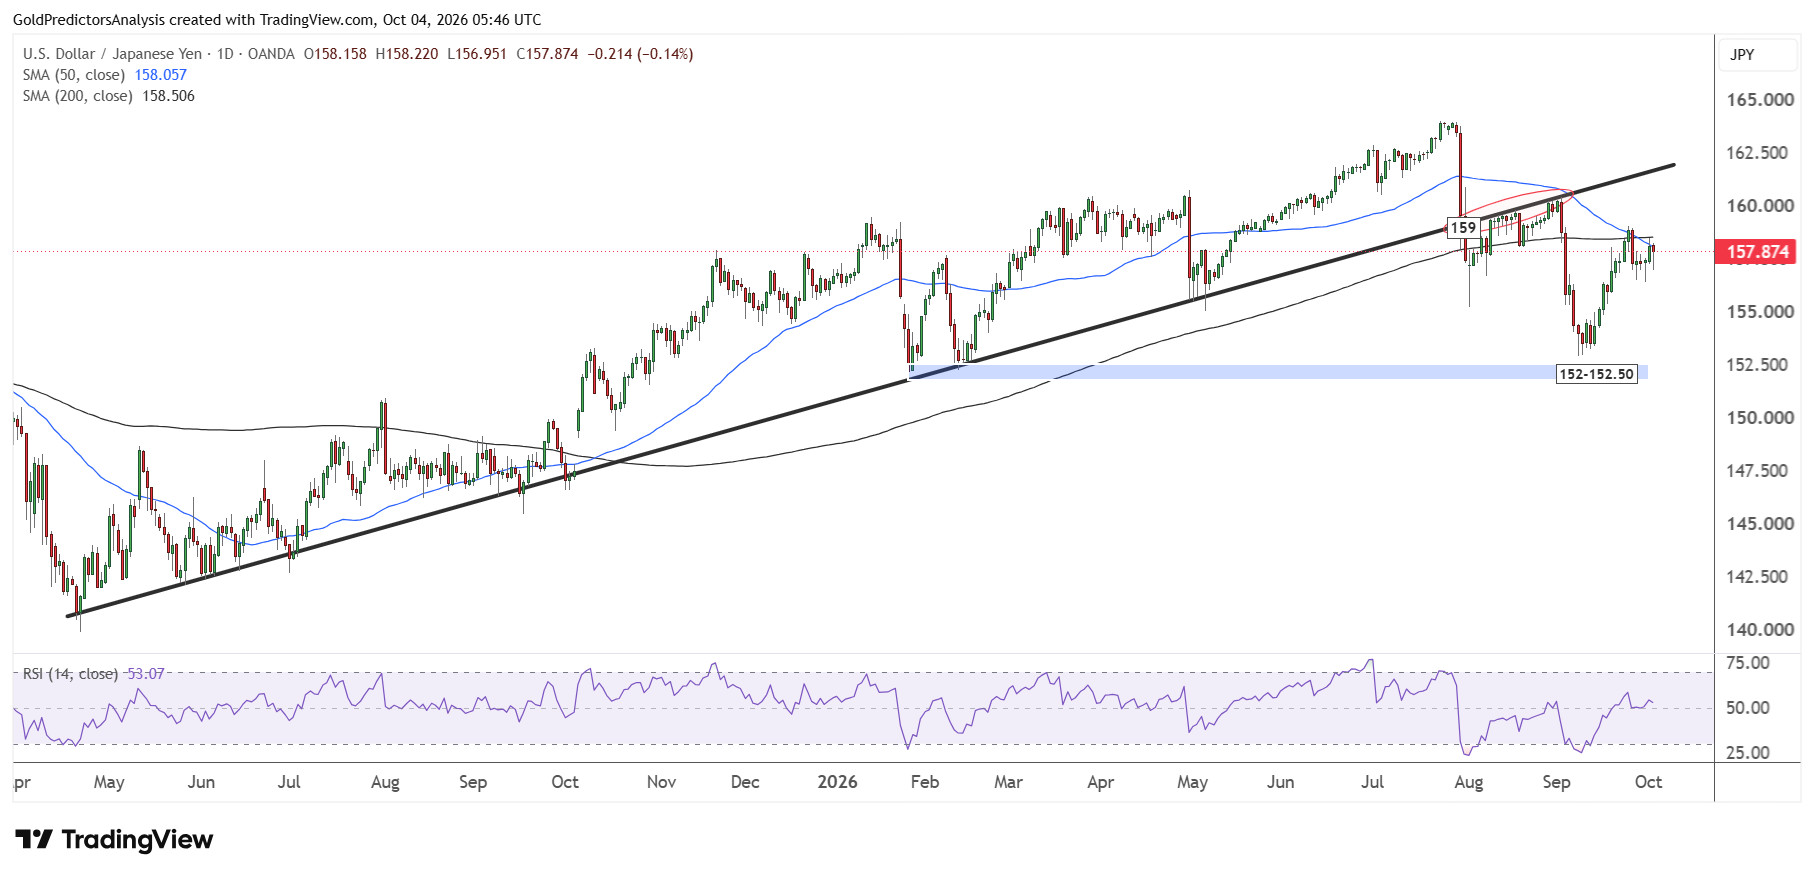Click the 152-152.50 support zone label
This screenshot has height=877, width=1814.
click(1596, 374)
